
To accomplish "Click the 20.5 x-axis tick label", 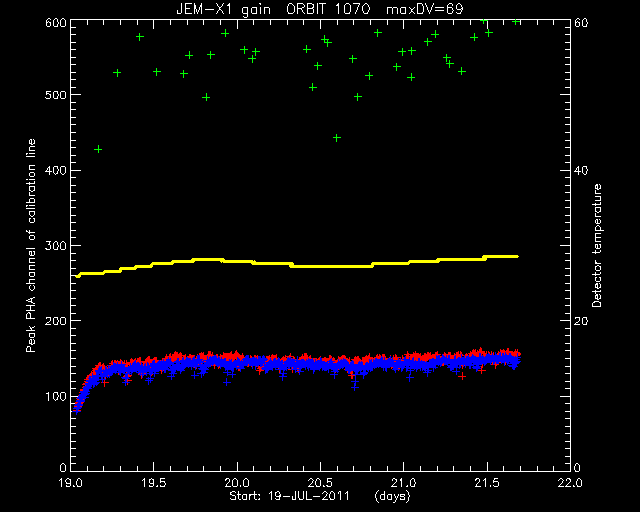I will click(320, 483).
